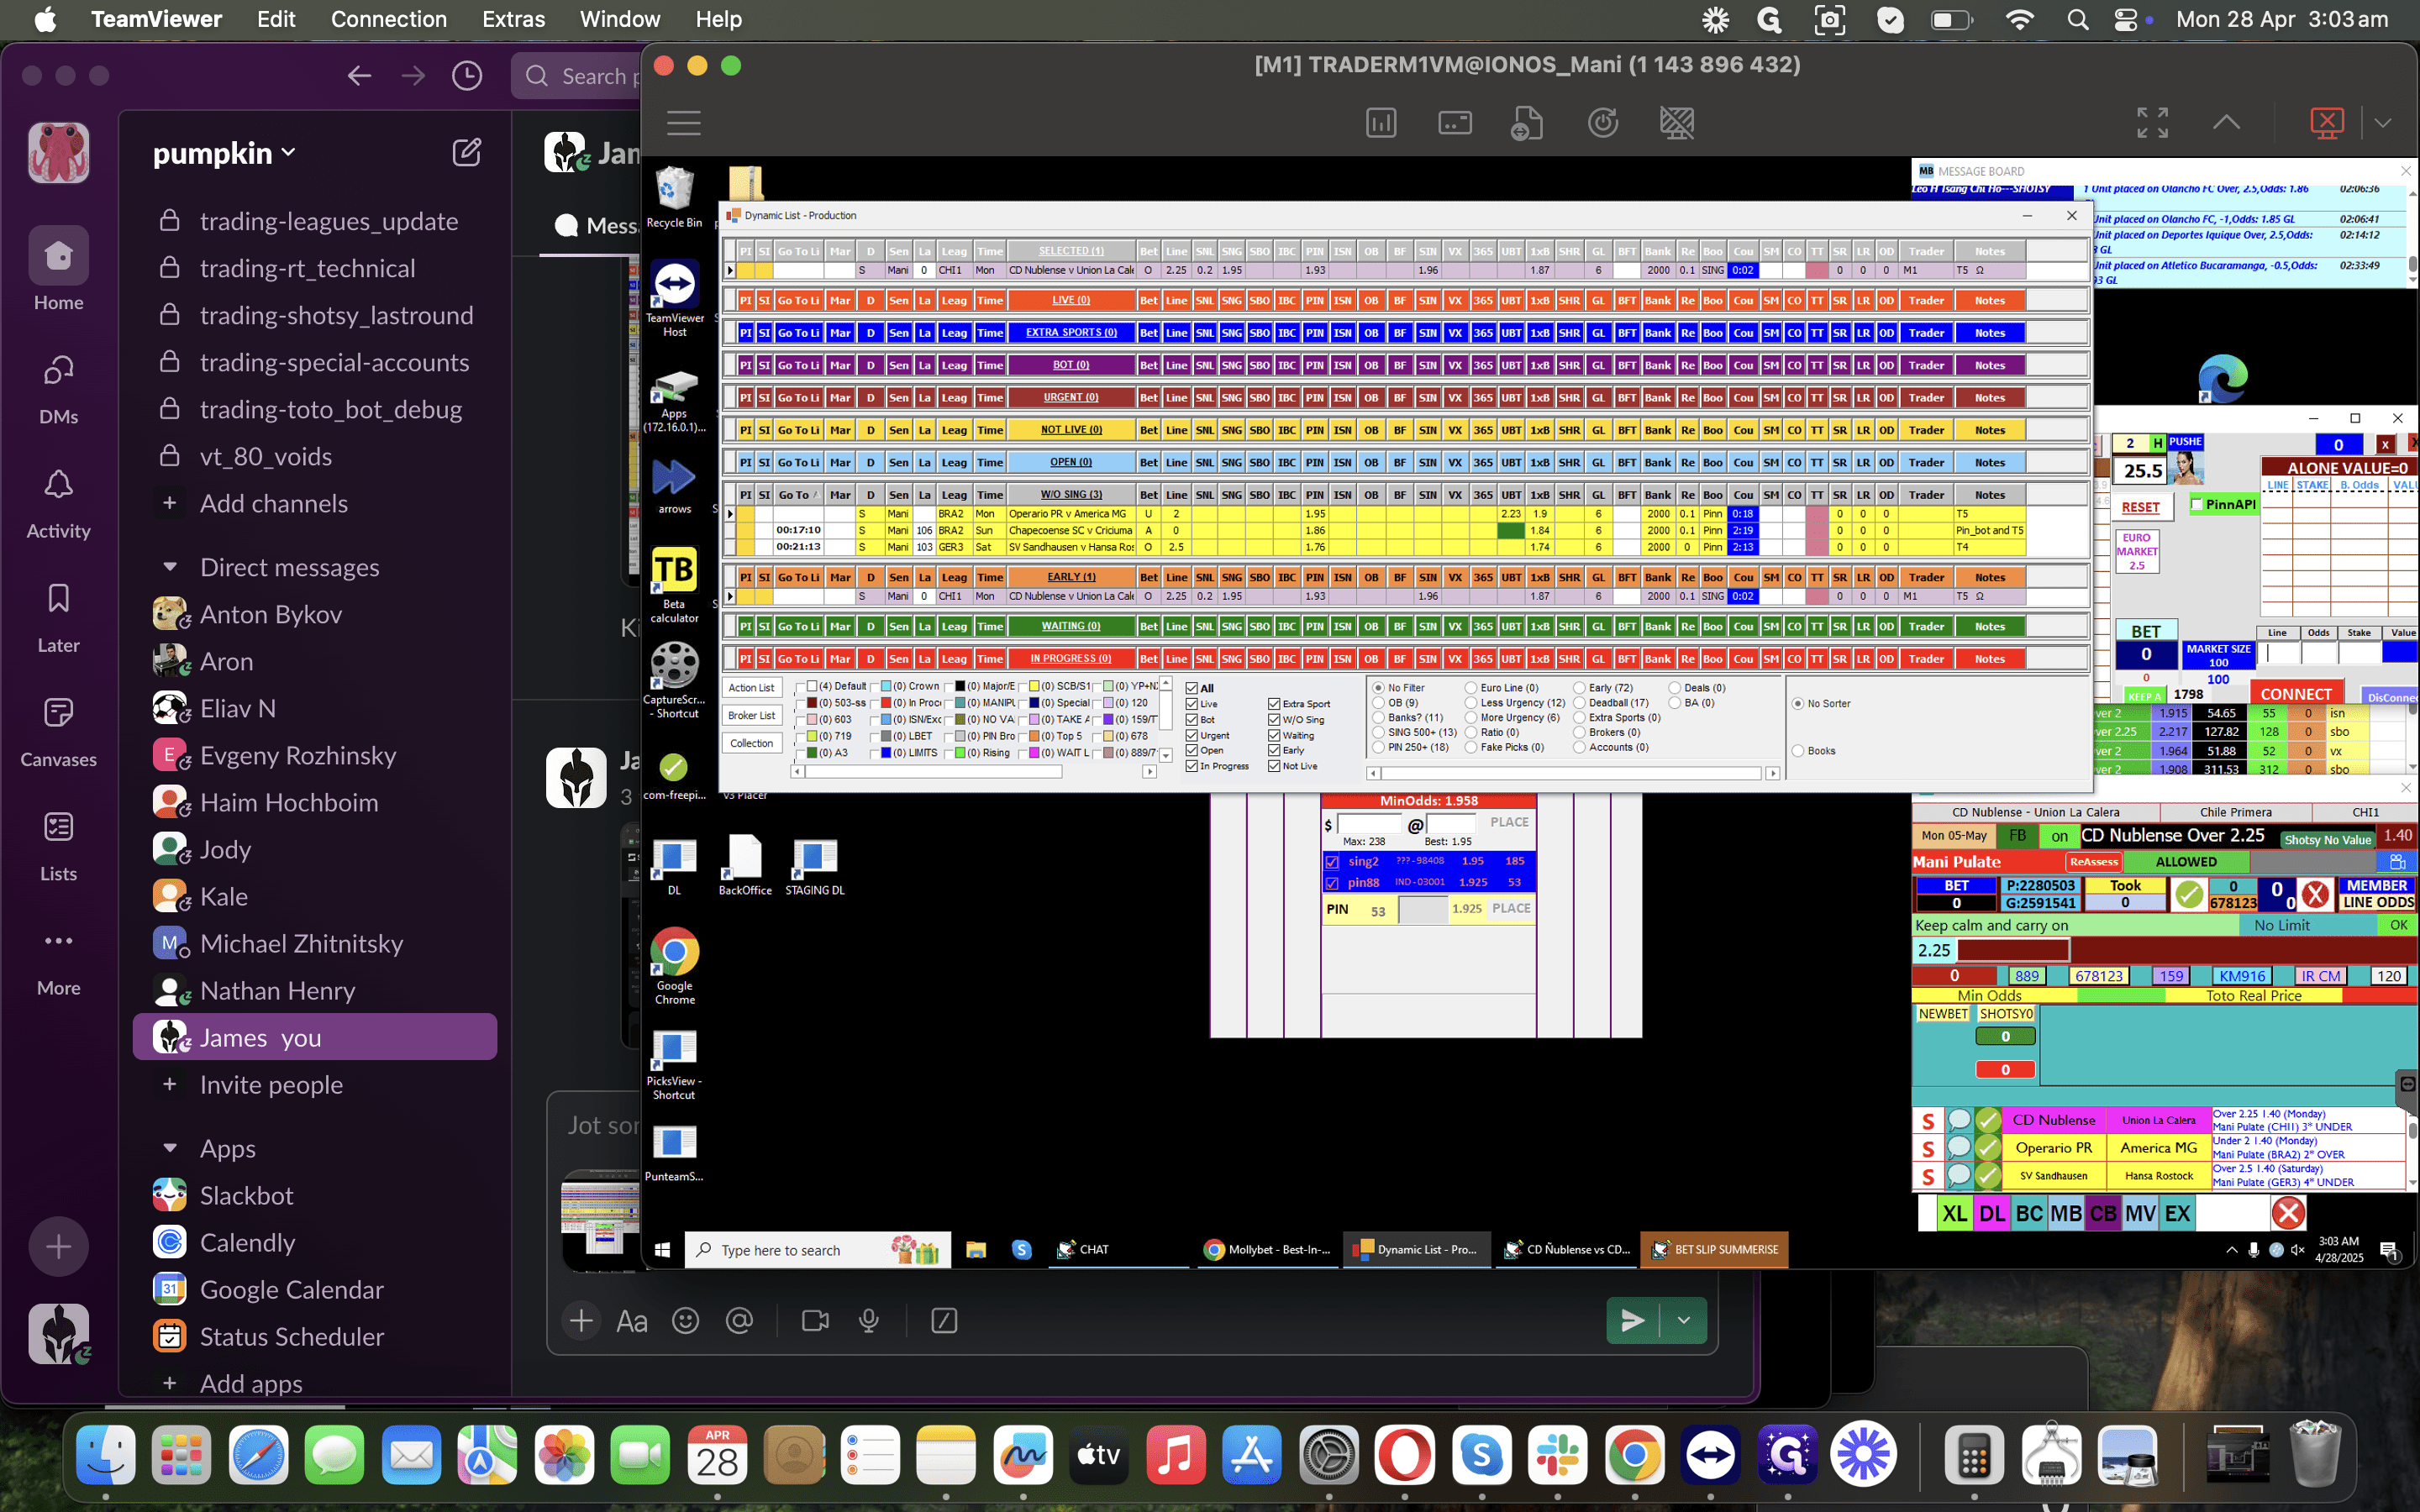Uncheck the Live filter checkbox

(1192, 704)
